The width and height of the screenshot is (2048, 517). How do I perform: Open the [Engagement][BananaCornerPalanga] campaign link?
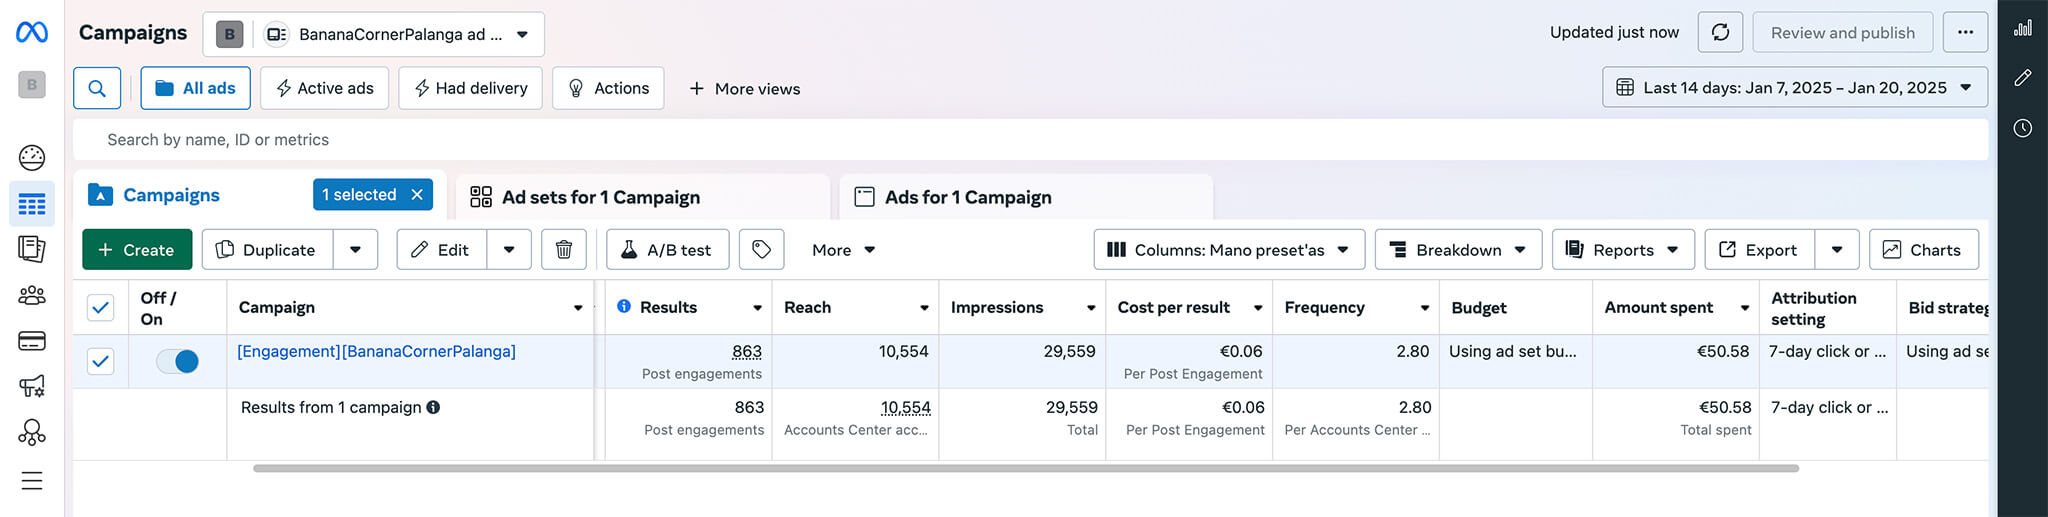(x=376, y=351)
